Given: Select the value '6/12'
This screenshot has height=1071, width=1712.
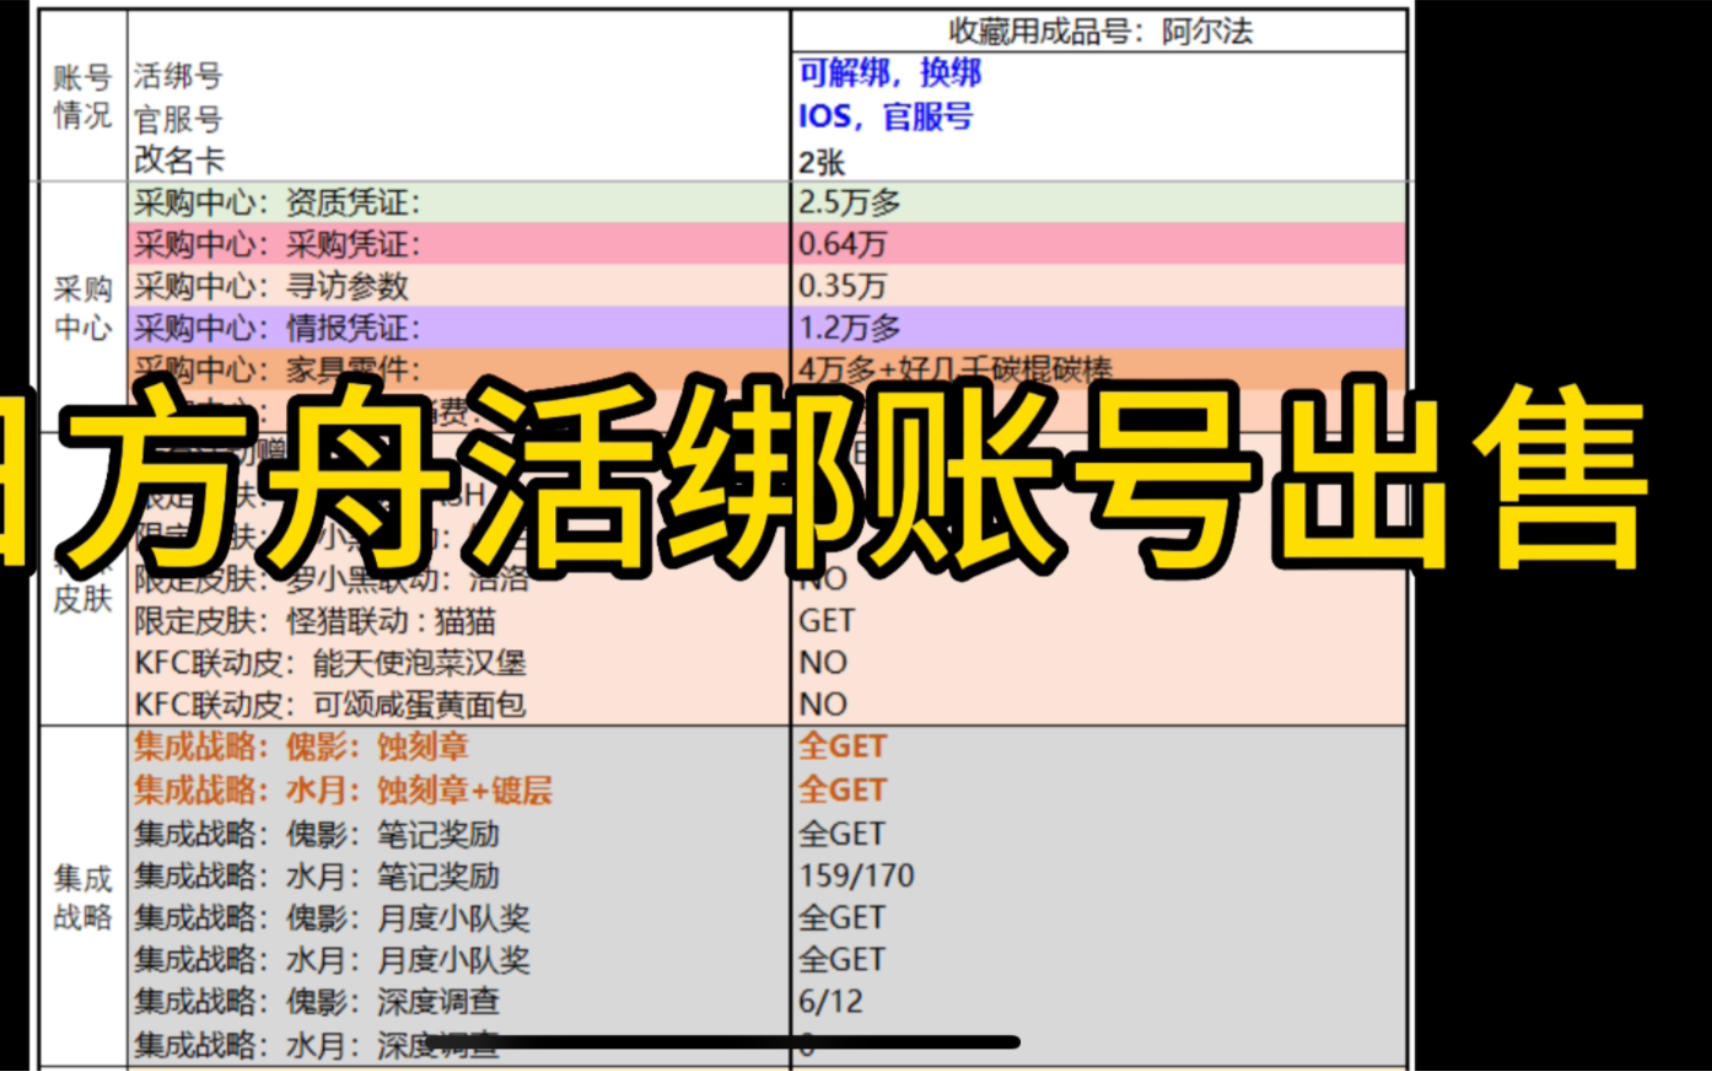Looking at the screenshot, I should (x=830, y=1002).
